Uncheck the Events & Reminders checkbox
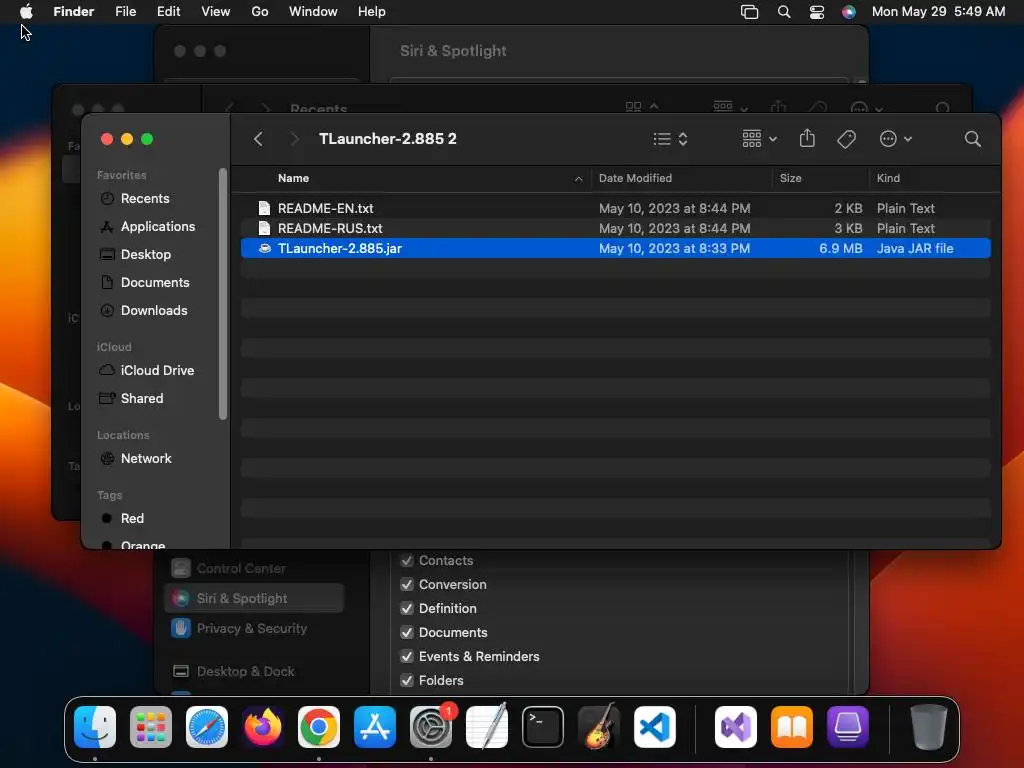Viewport: 1024px width, 768px height. pyautogui.click(x=407, y=656)
